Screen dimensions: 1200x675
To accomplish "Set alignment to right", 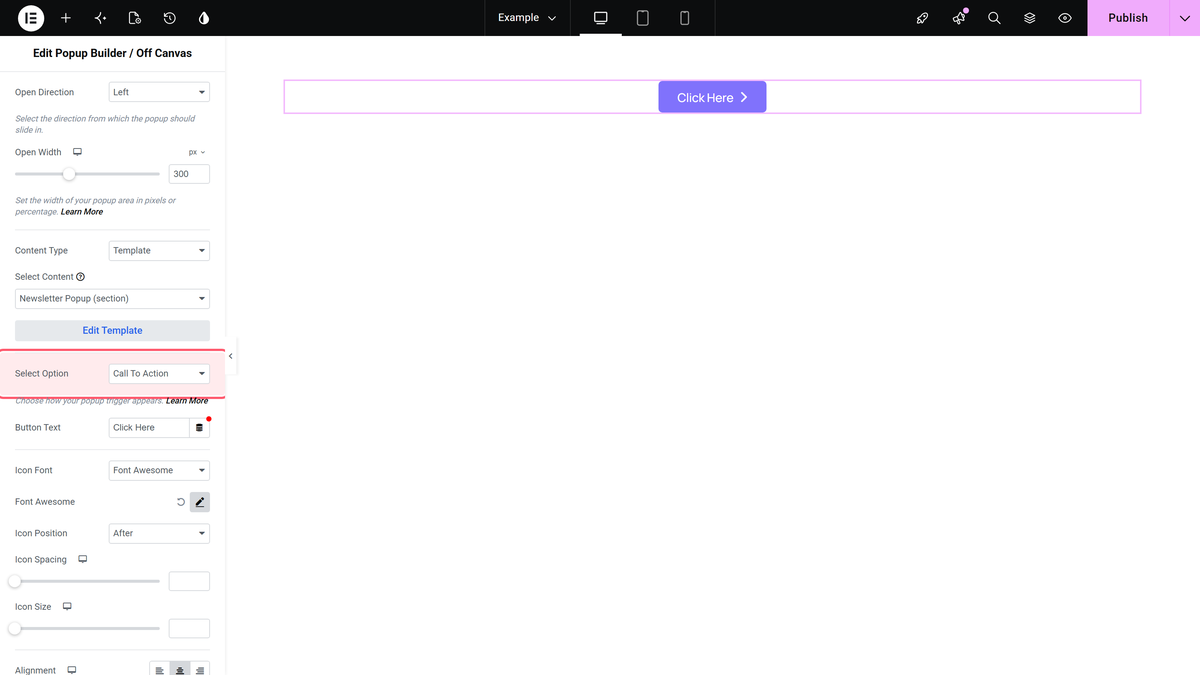I will pyautogui.click(x=200, y=669).
